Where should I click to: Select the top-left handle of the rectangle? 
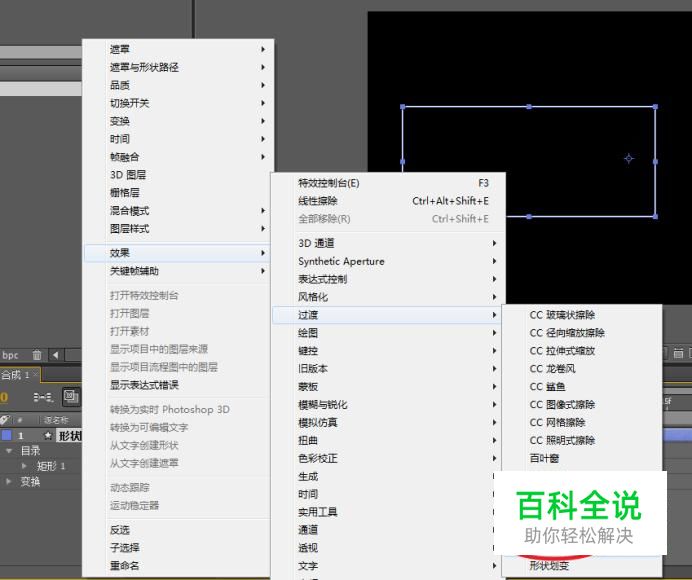402,107
